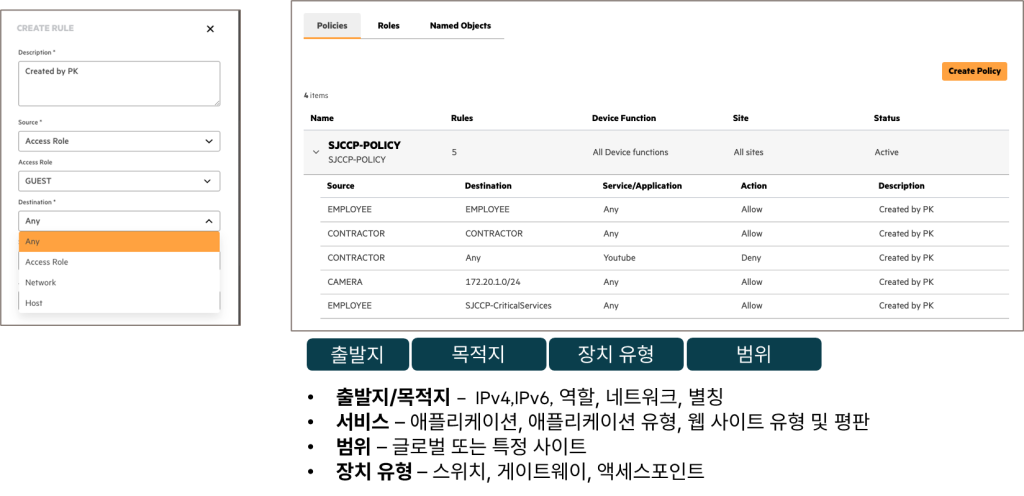Click the 범위 label button
Image resolution: width=1024 pixels, height=496 pixels.
click(753, 354)
